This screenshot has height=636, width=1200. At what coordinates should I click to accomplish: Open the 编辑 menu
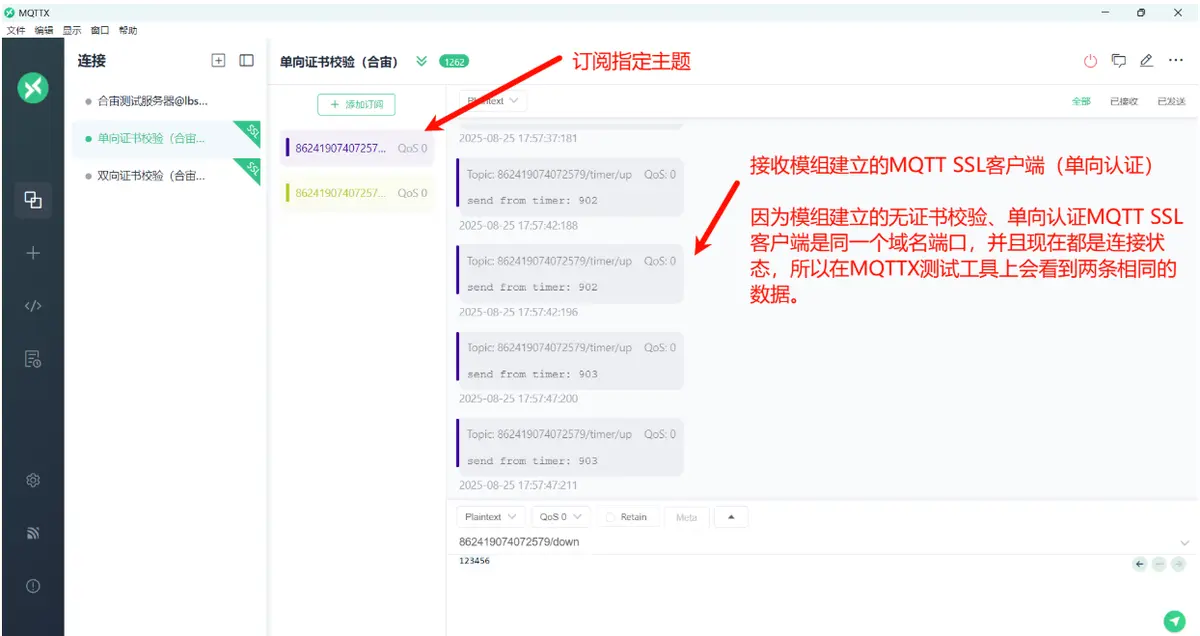[43, 30]
